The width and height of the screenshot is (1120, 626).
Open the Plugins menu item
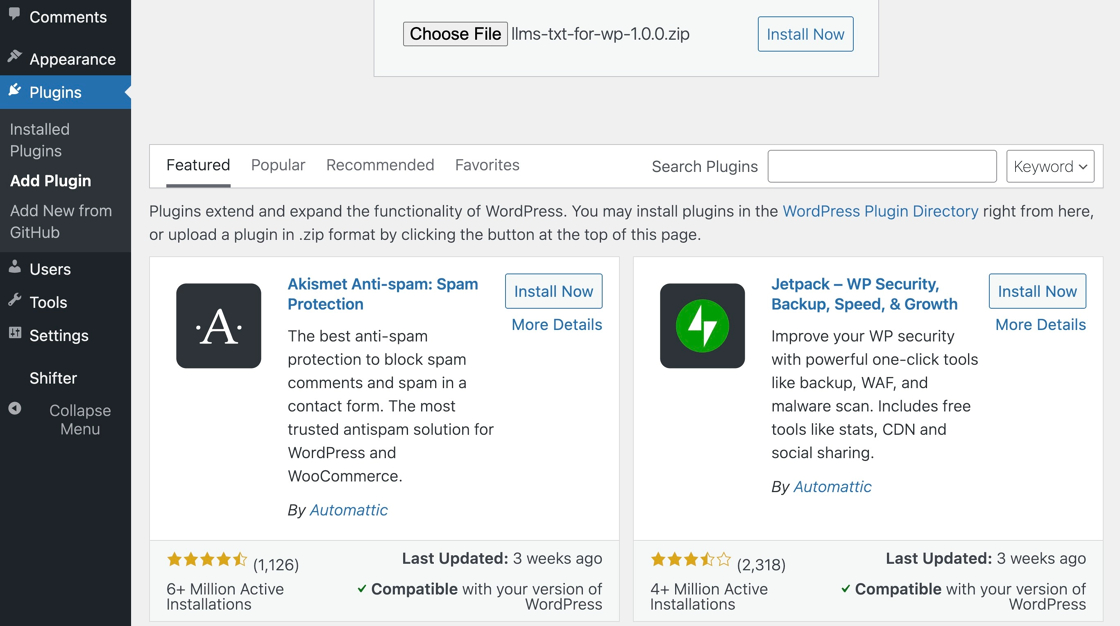65,92
